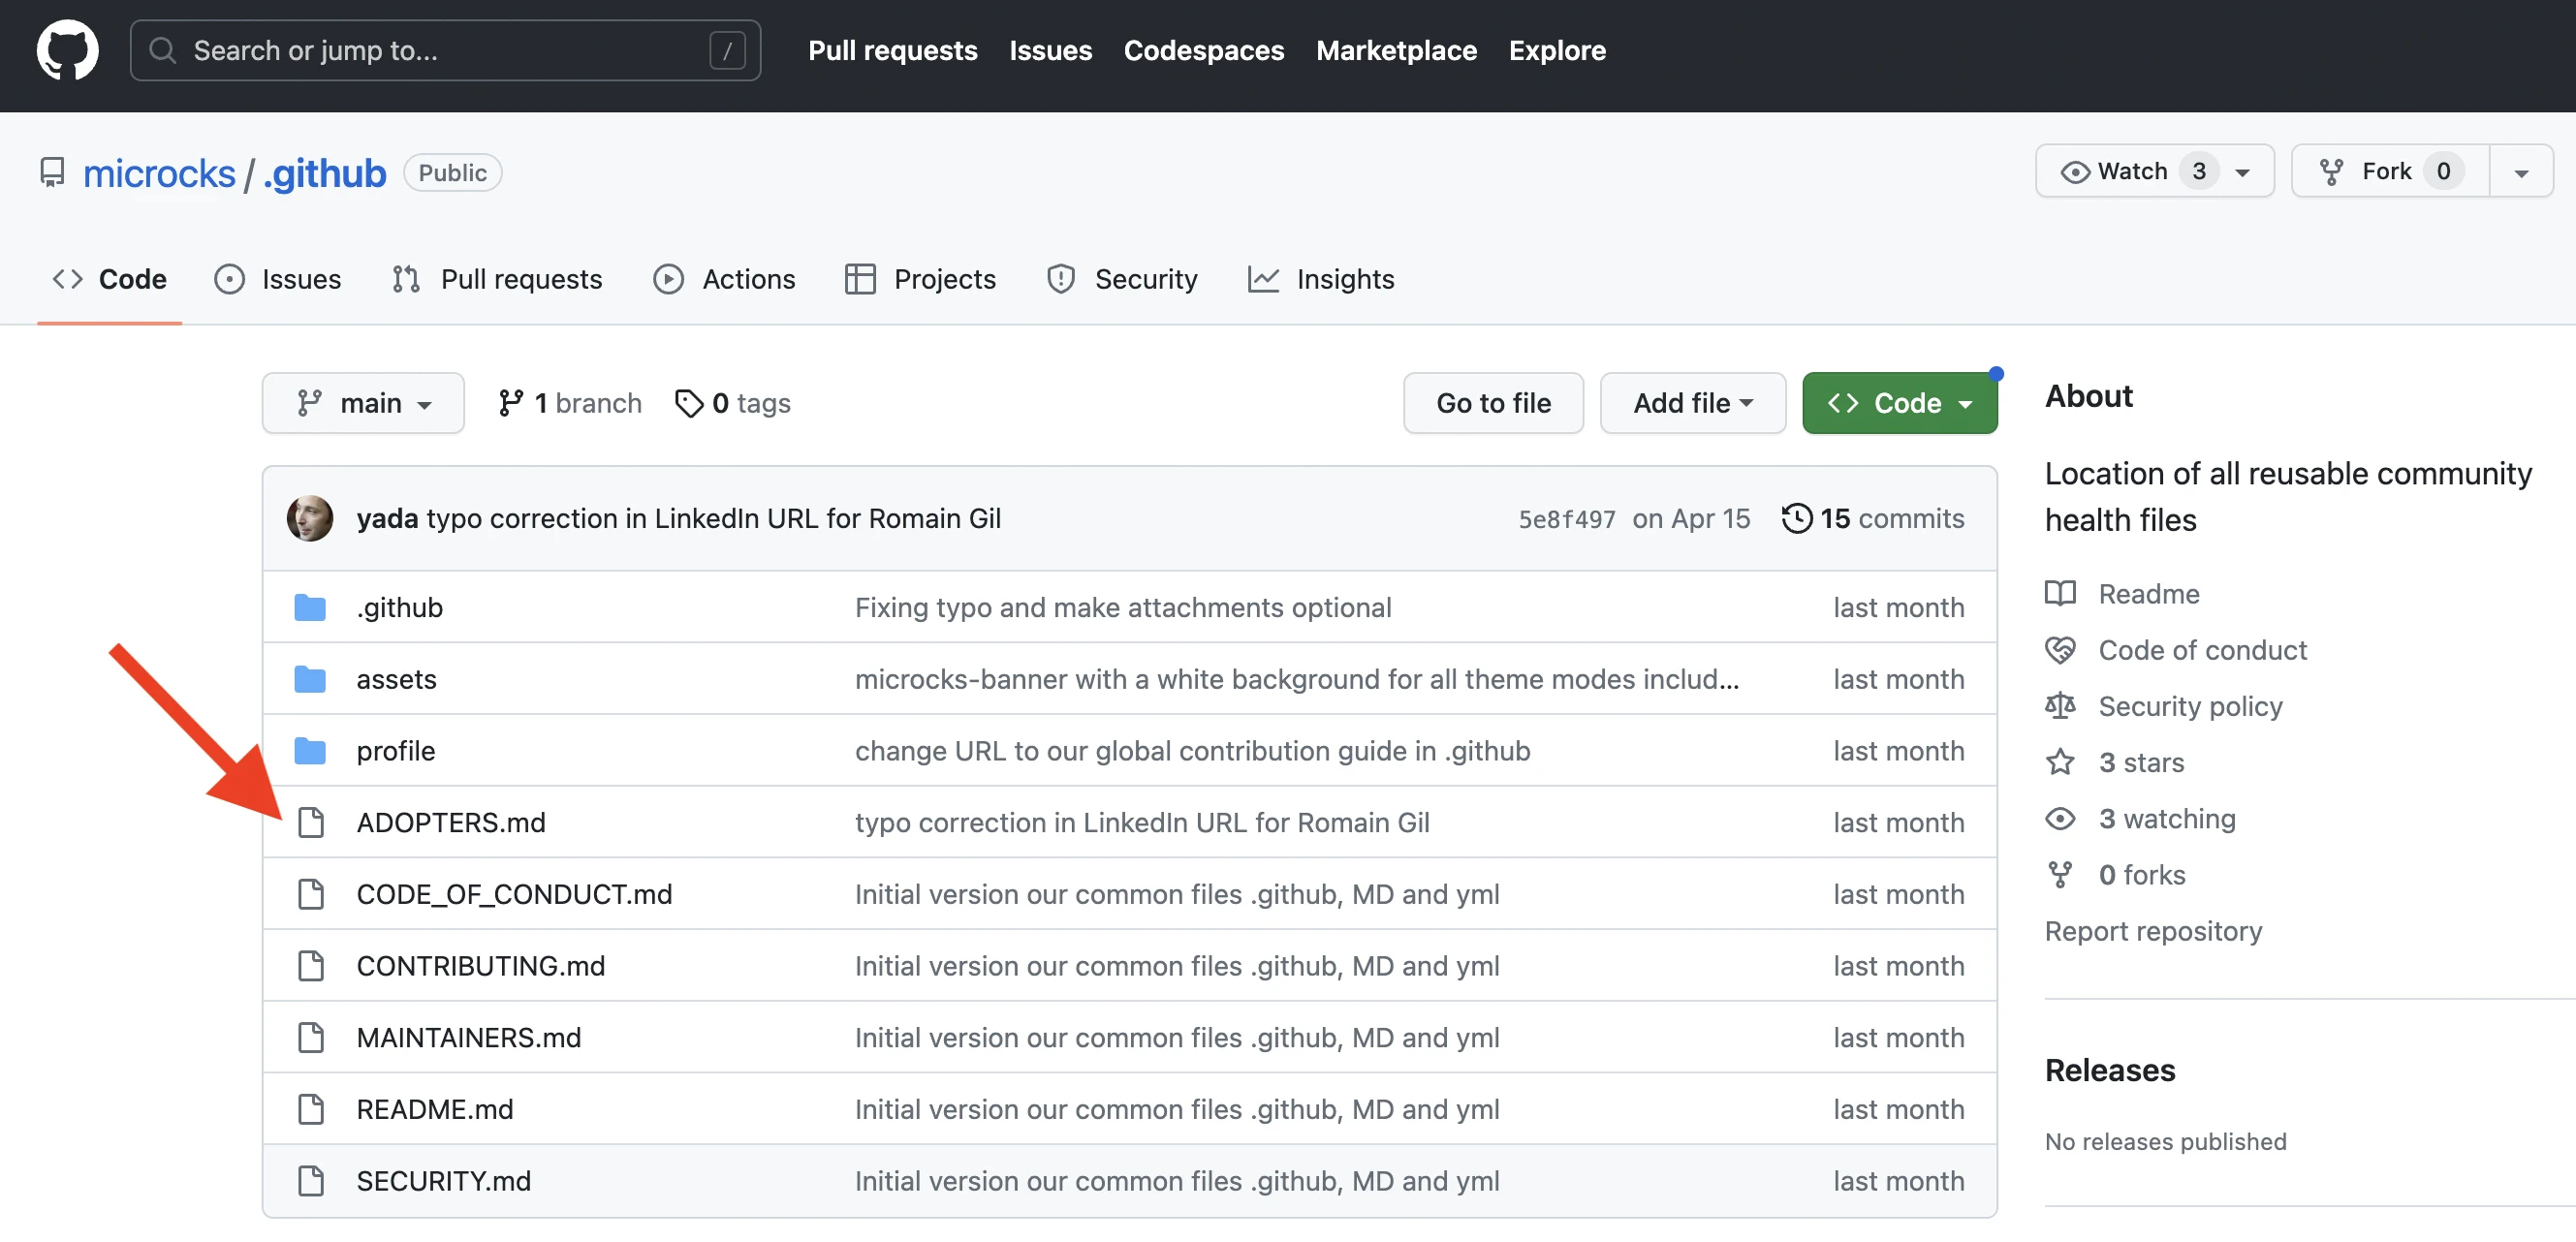
Task: Select the Actions play icon
Action: click(668, 279)
